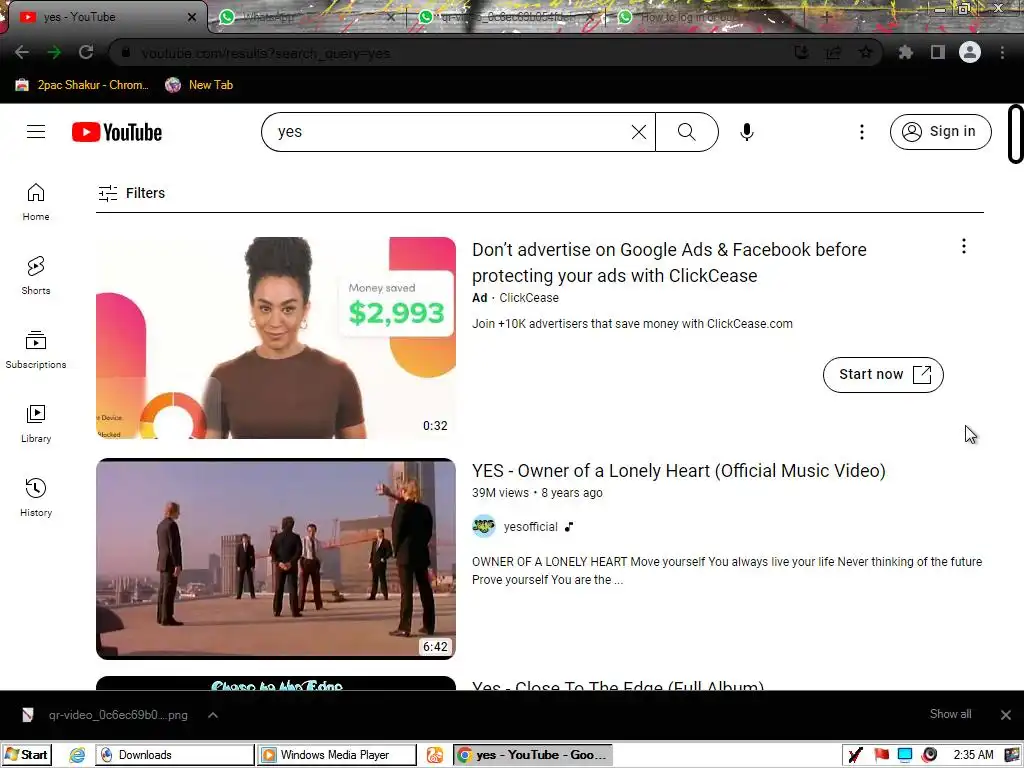The height and width of the screenshot is (768, 1024).
Task: Clear the search box with the X
Action: (639, 132)
